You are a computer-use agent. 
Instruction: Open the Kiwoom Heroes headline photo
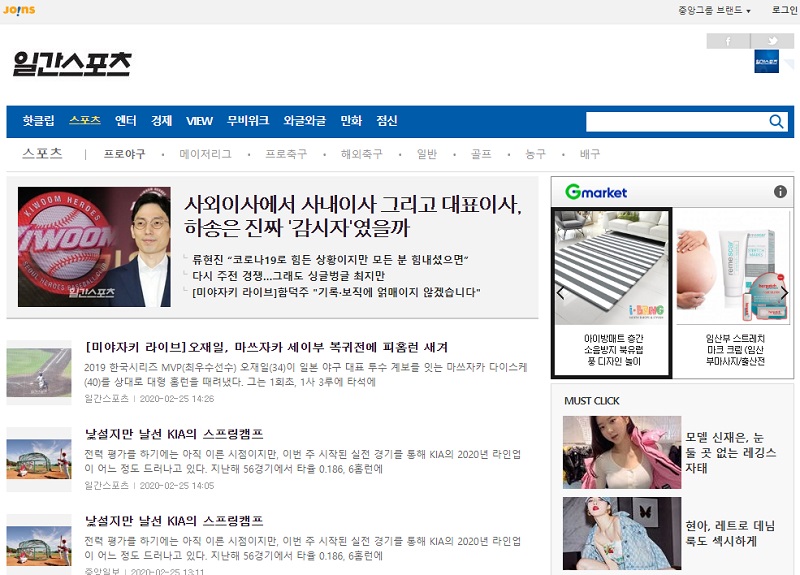point(94,247)
